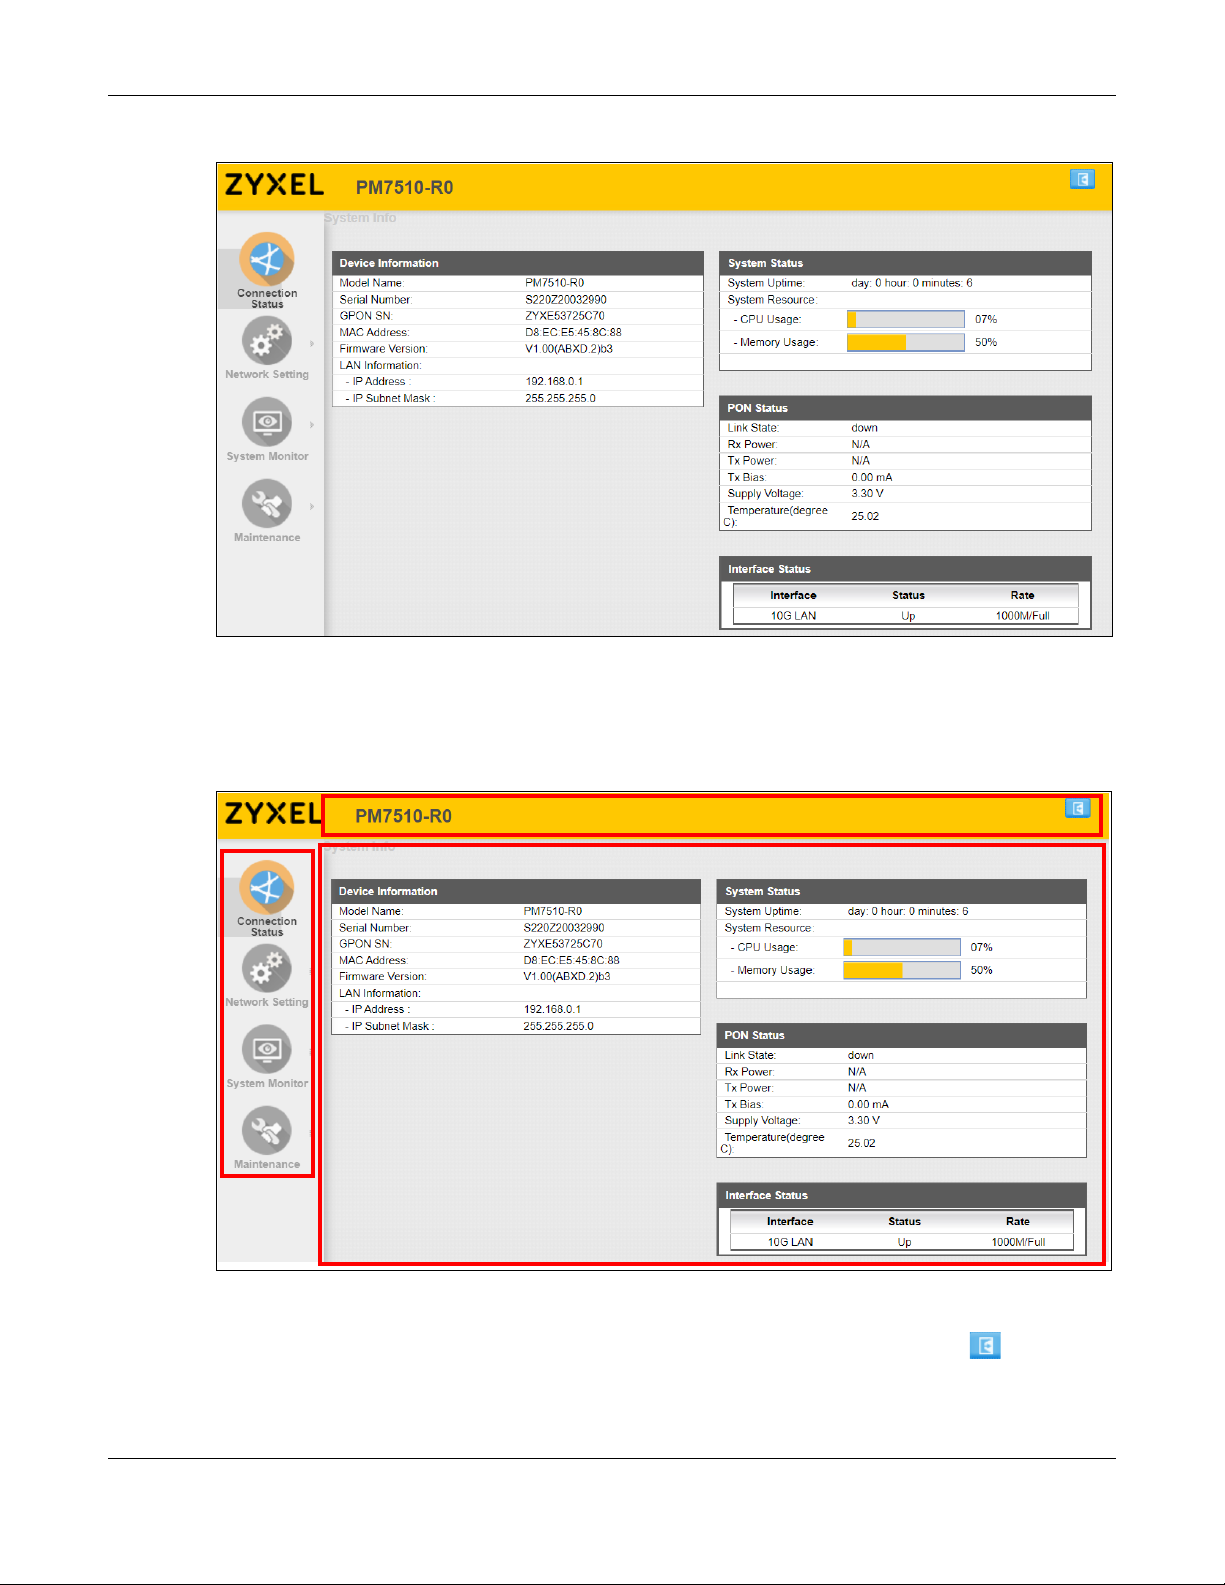Click CPU Usage bar in second screenshot

(902, 947)
